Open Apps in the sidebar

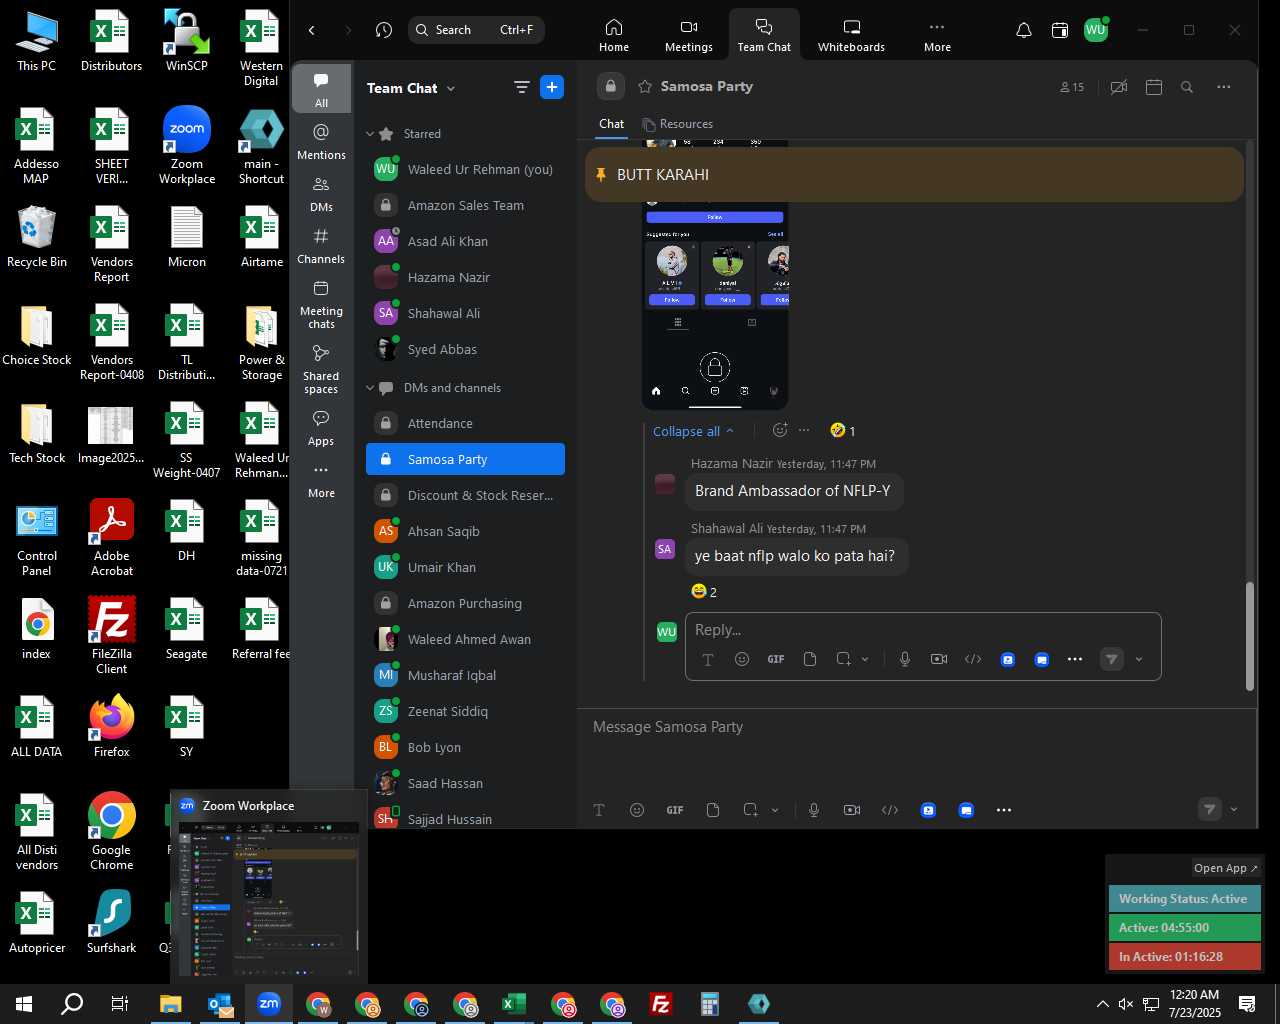coord(321,428)
